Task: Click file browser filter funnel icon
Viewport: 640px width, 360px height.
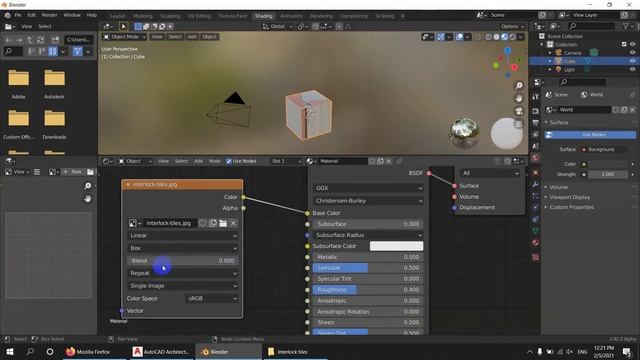Action: coord(78,51)
